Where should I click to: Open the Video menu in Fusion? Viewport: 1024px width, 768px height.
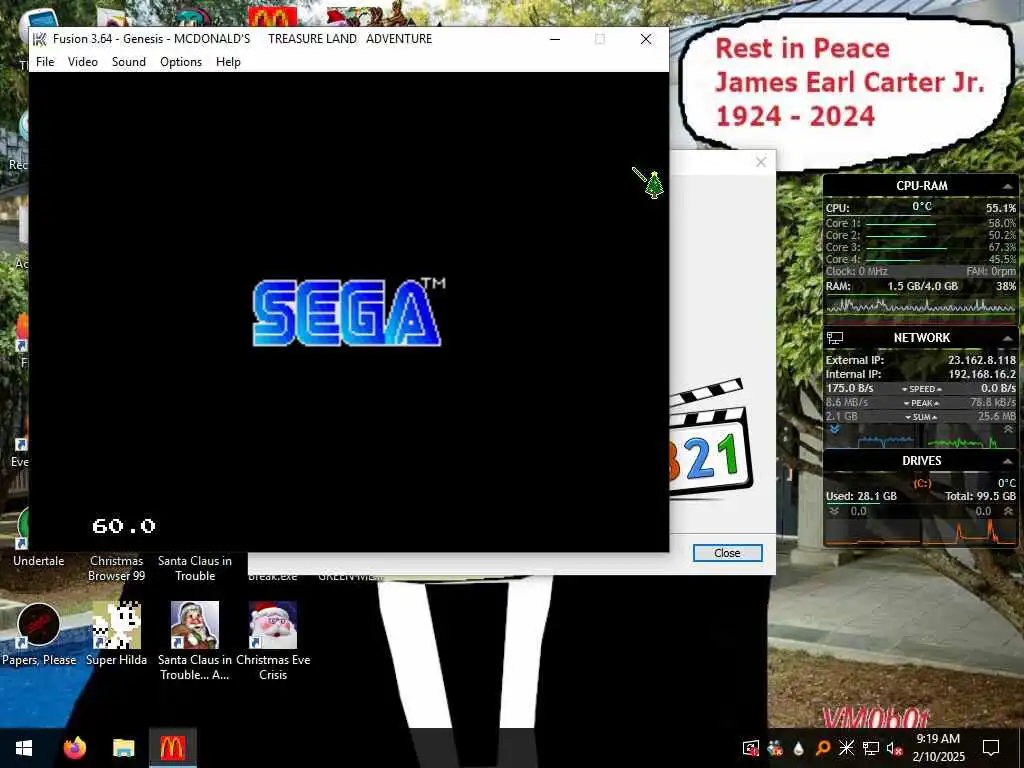coord(83,61)
